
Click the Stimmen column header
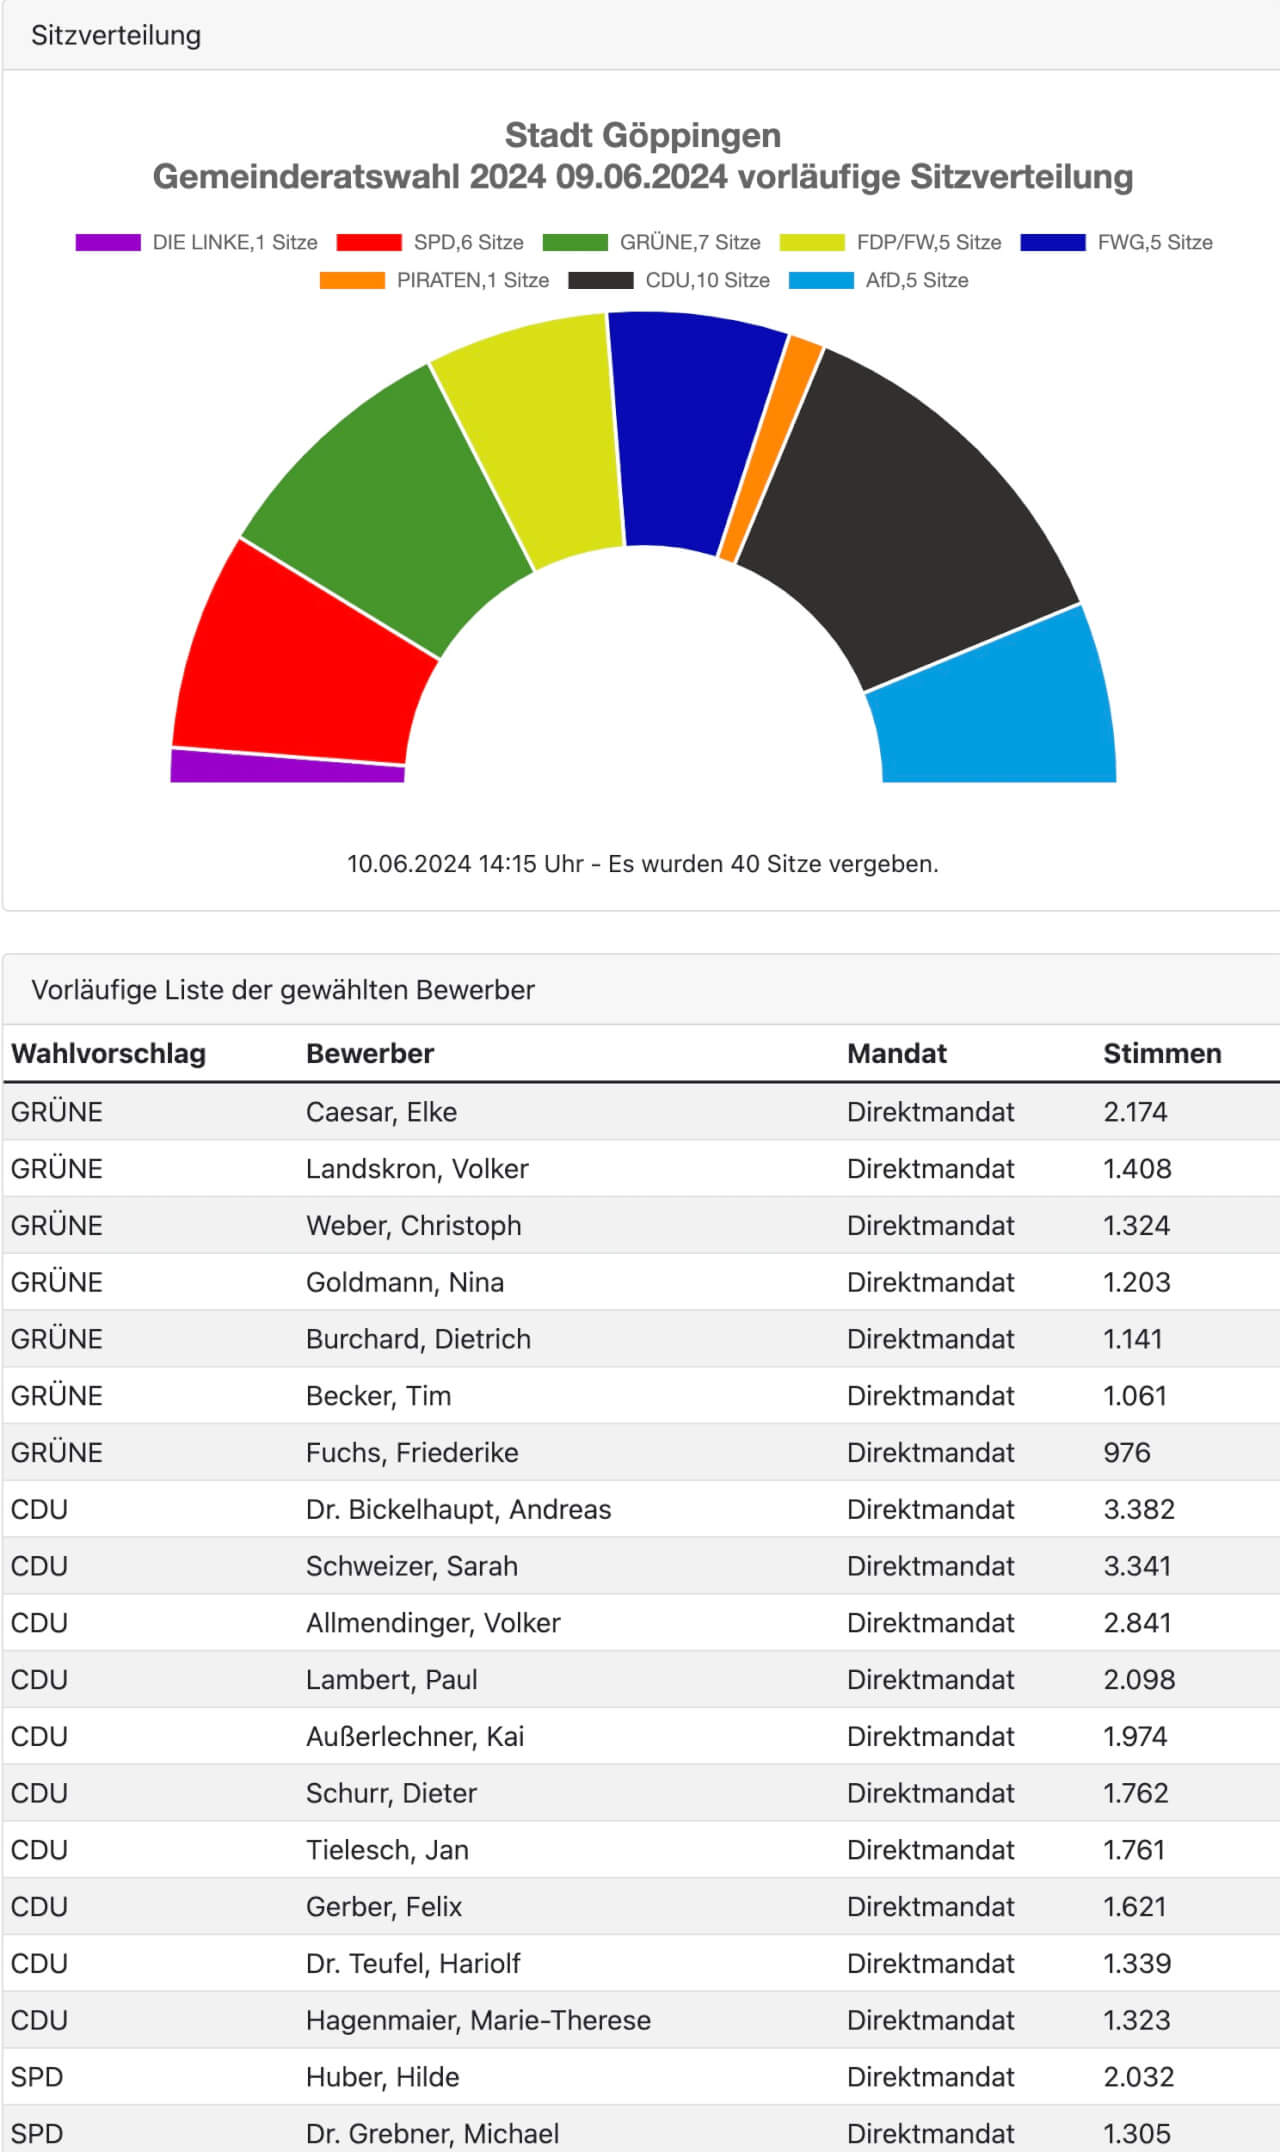[x=1162, y=1053]
